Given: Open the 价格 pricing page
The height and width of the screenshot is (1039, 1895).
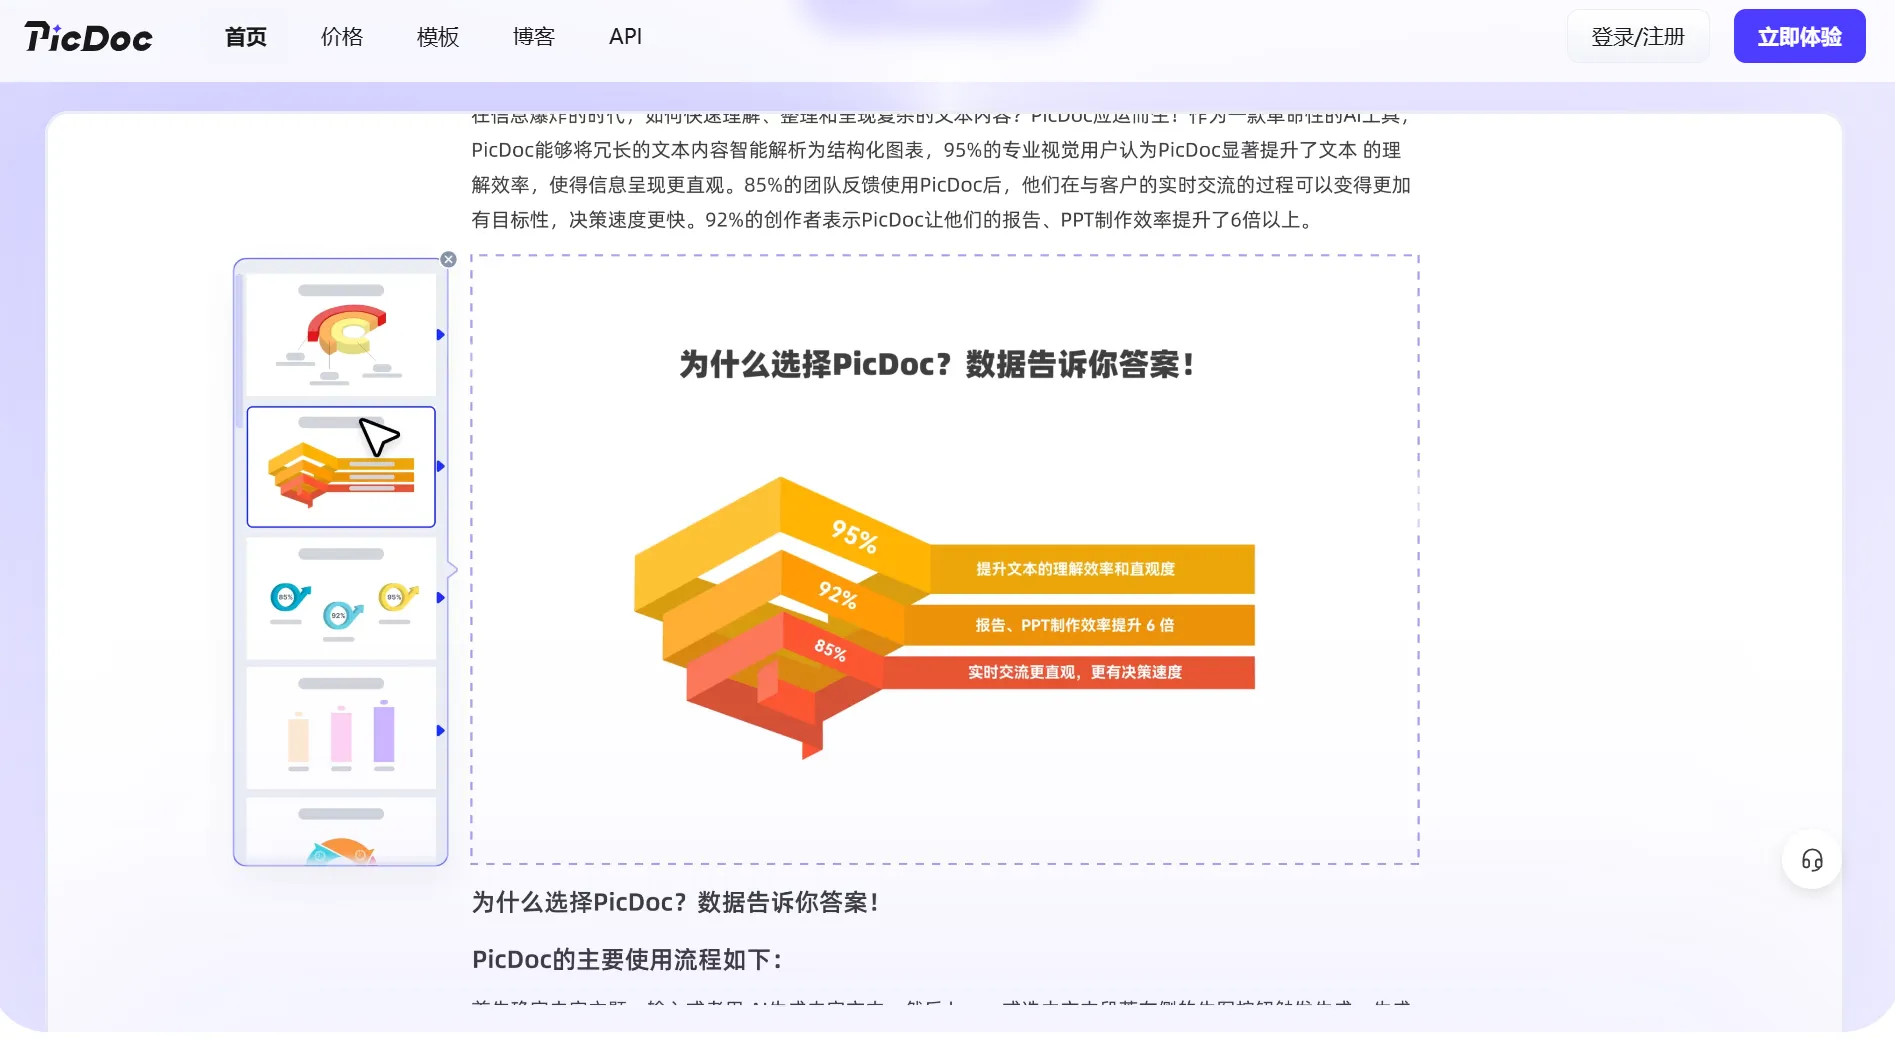Looking at the screenshot, I should point(342,37).
